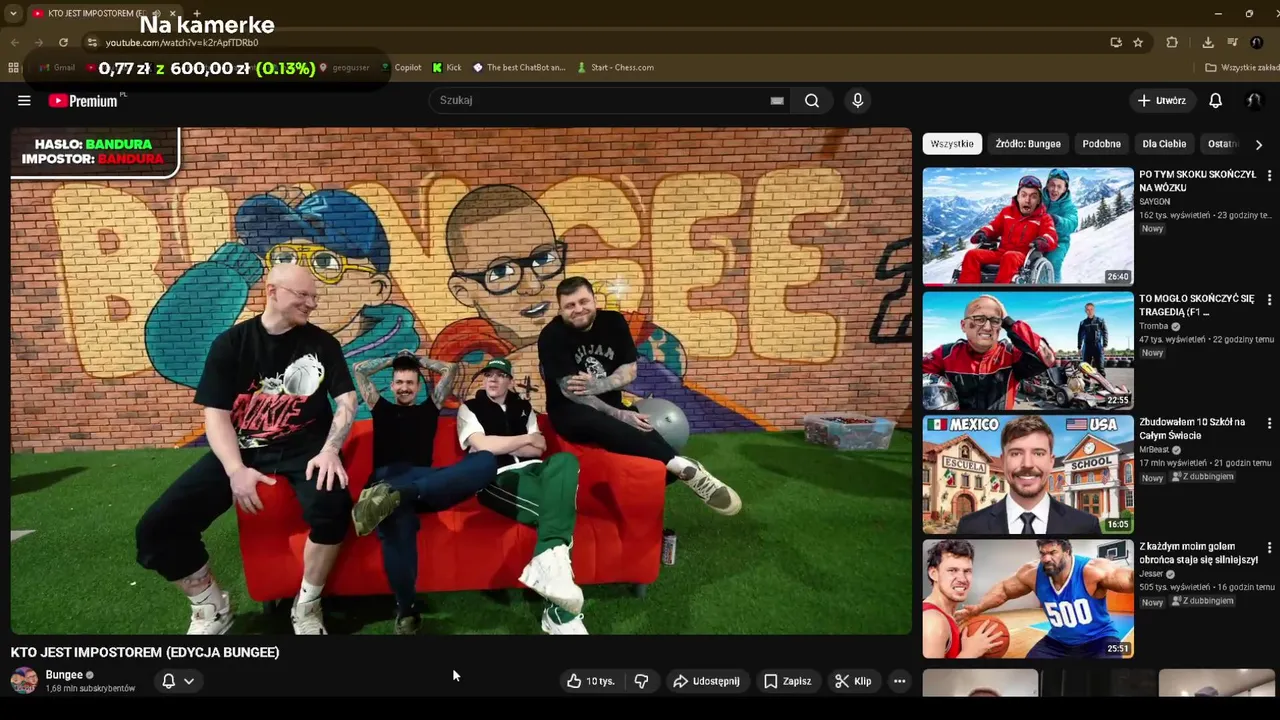This screenshot has width=1280, height=720.
Task: Open the Tromba F1 kart thumbnail
Action: [1028, 350]
